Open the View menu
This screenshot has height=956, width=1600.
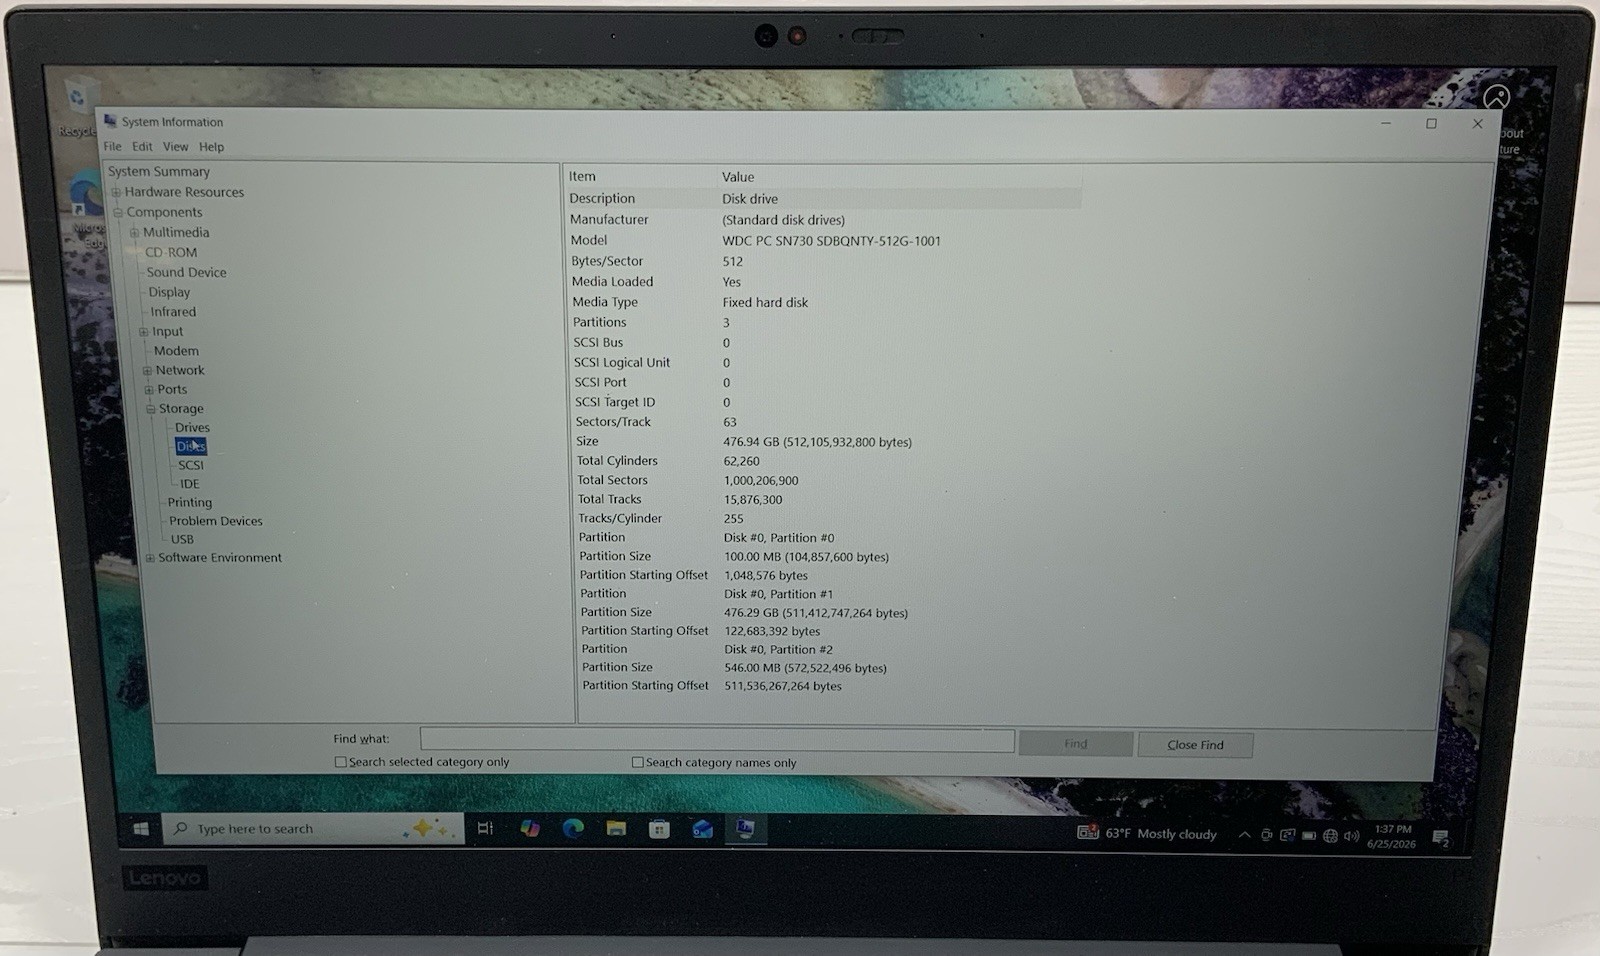point(175,146)
